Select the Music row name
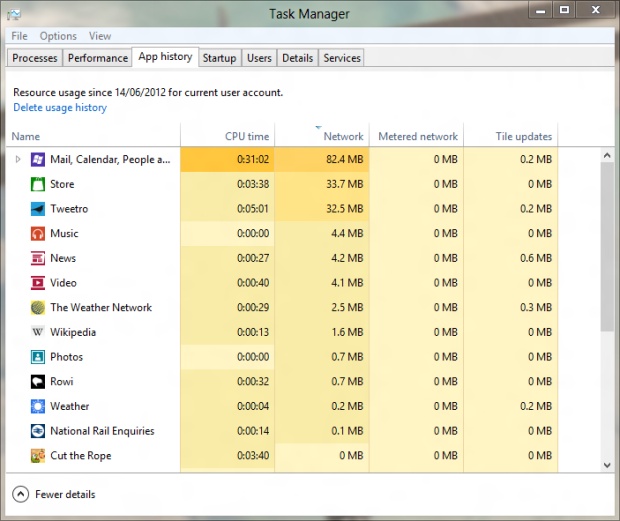This screenshot has width=620, height=521. pos(64,234)
